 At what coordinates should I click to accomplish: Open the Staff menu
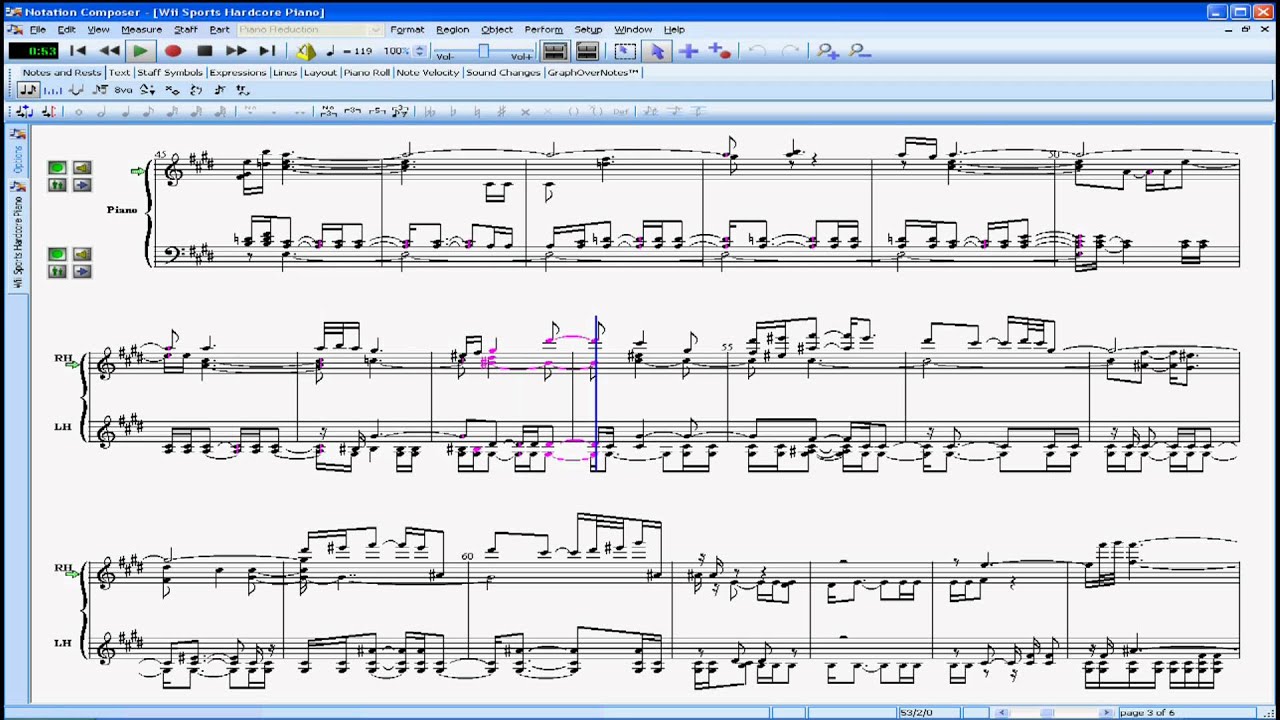point(186,30)
